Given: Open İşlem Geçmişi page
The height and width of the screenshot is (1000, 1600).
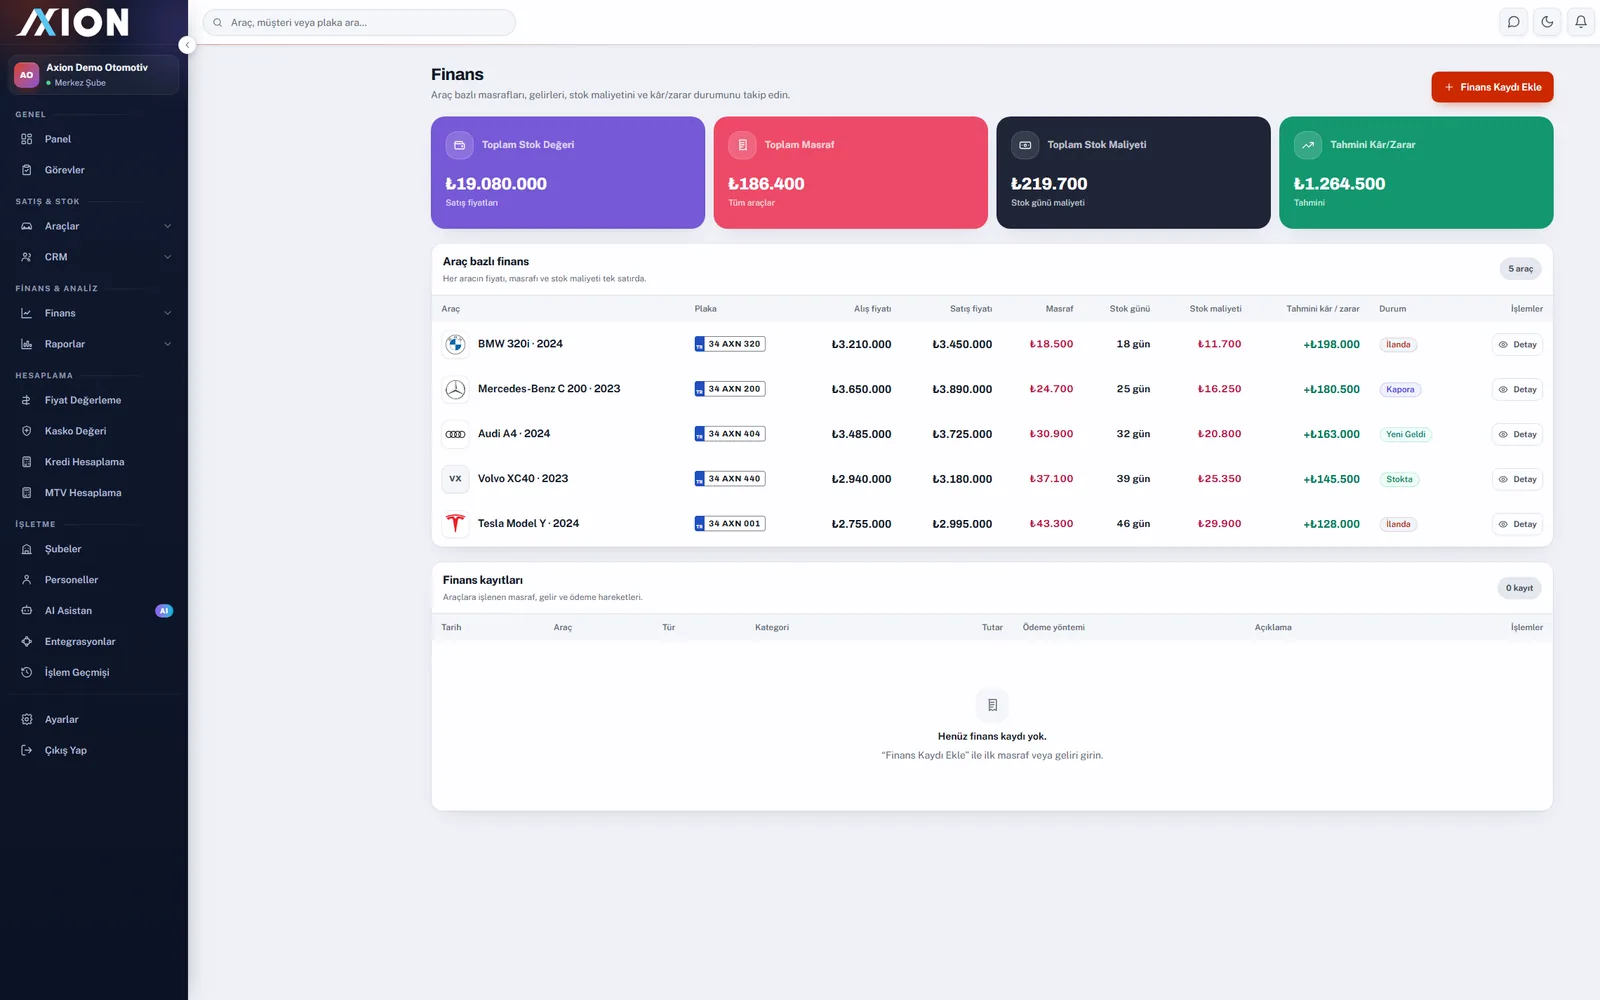Looking at the screenshot, I should pos(94,673).
